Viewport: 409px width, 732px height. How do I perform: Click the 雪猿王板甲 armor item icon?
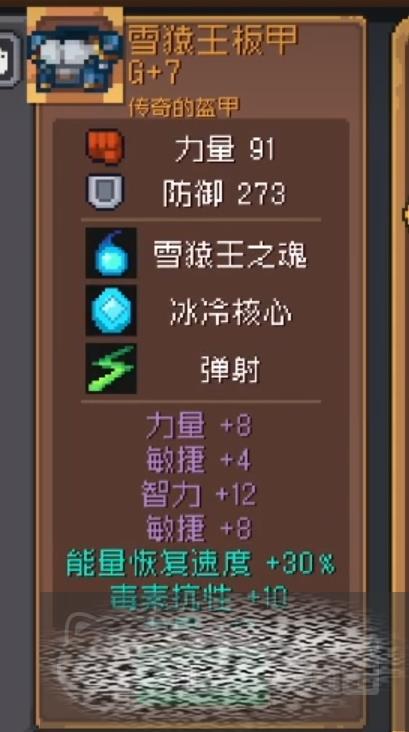tap(75, 56)
